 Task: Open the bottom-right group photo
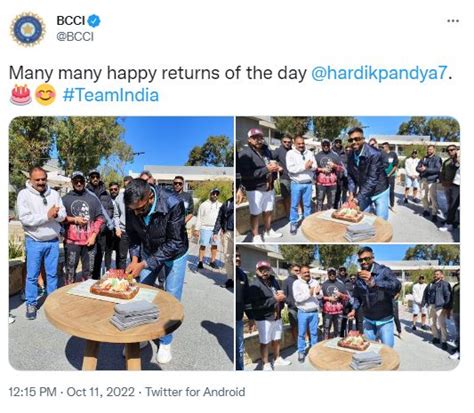[348, 307]
